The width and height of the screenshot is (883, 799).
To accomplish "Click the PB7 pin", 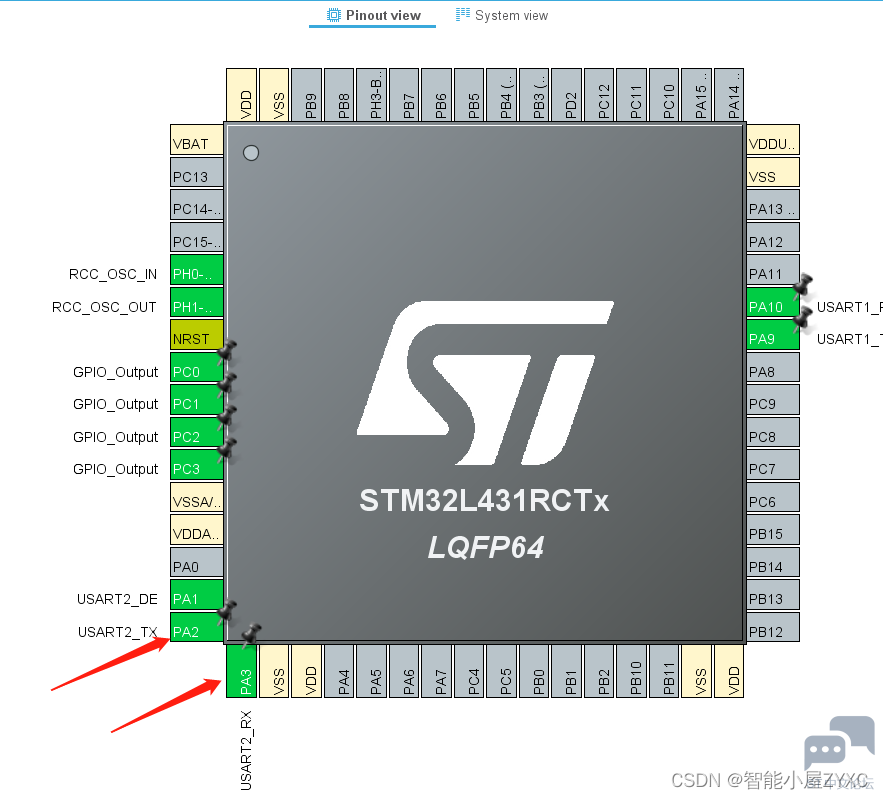I will 404,95.
